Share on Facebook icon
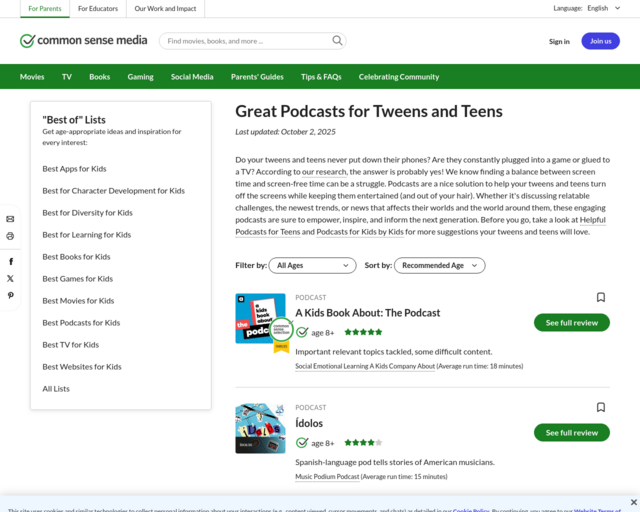Viewport: 640px width, 512px height. point(11,261)
